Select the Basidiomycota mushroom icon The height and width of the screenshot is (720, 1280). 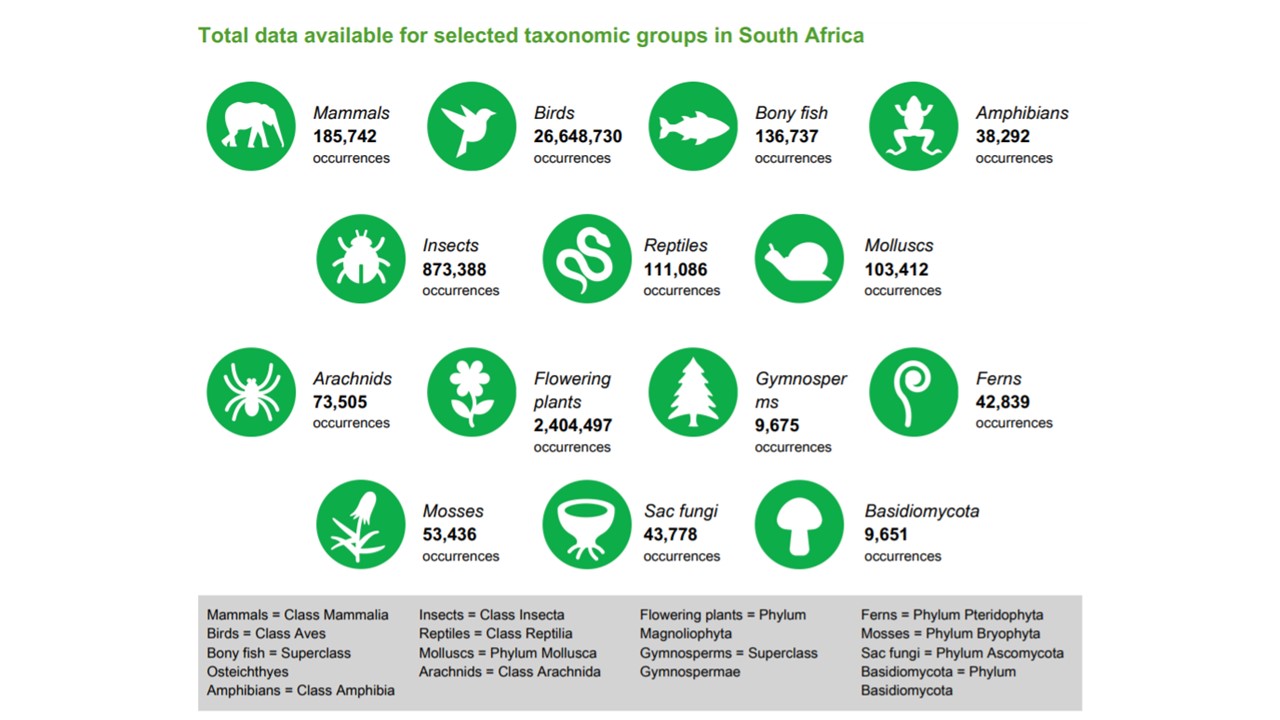(x=799, y=525)
